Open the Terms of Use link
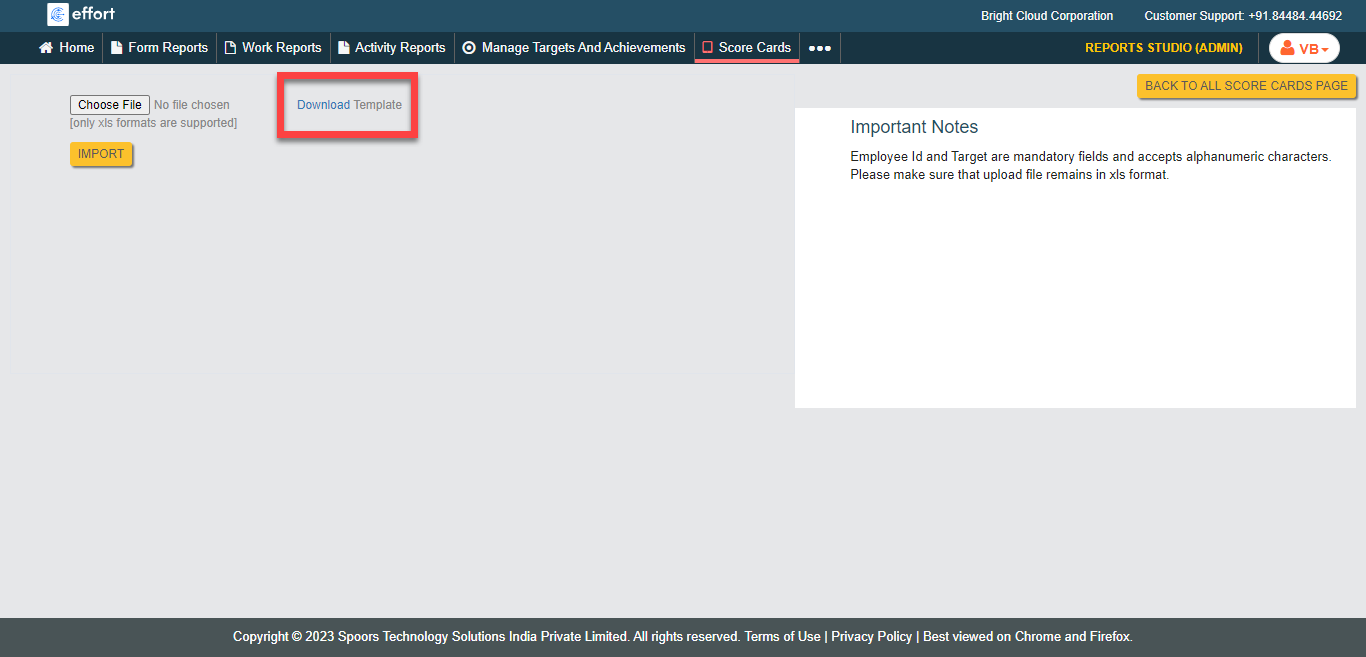 click(782, 637)
